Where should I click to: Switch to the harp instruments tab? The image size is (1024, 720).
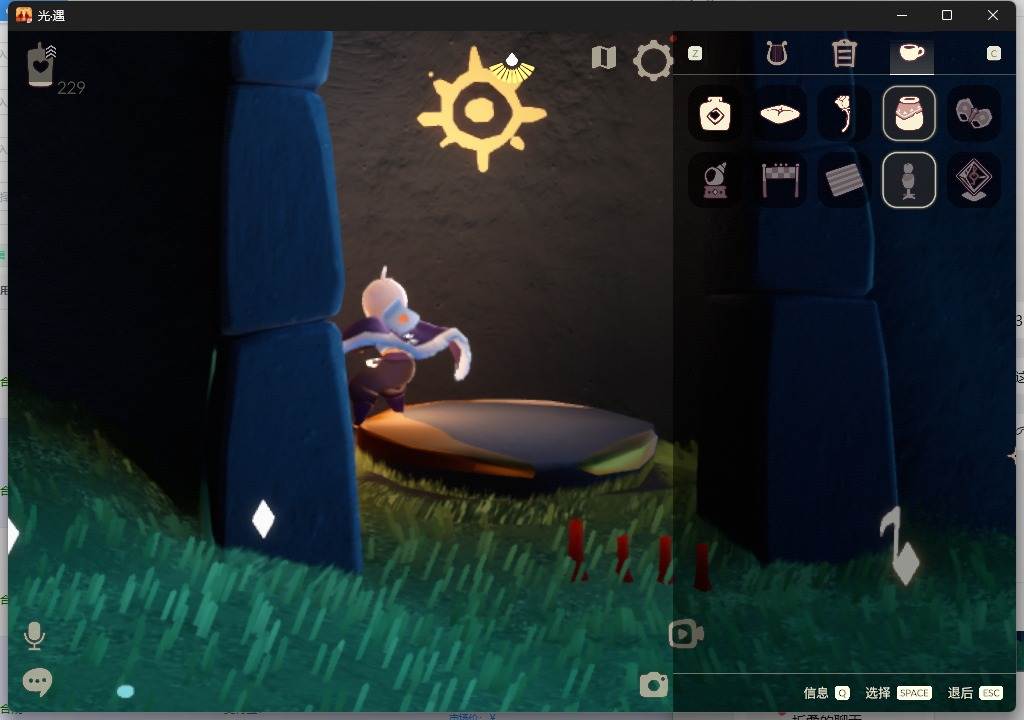[x=777, y=54]
